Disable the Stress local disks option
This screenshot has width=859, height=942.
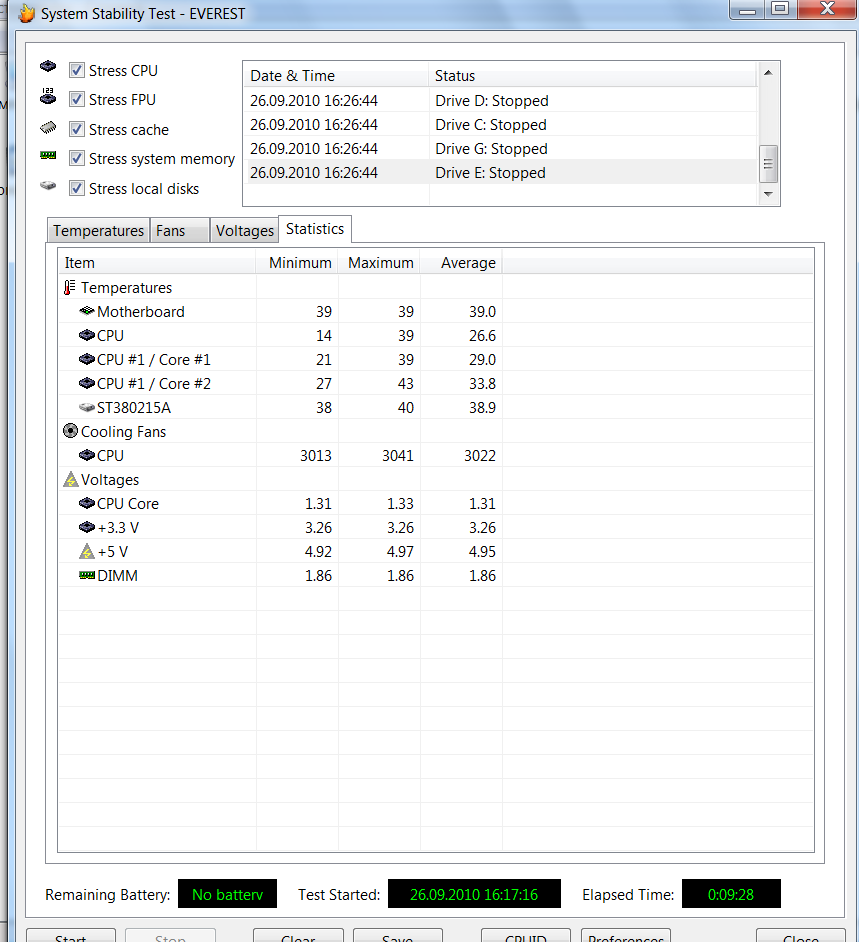point(77,189)
